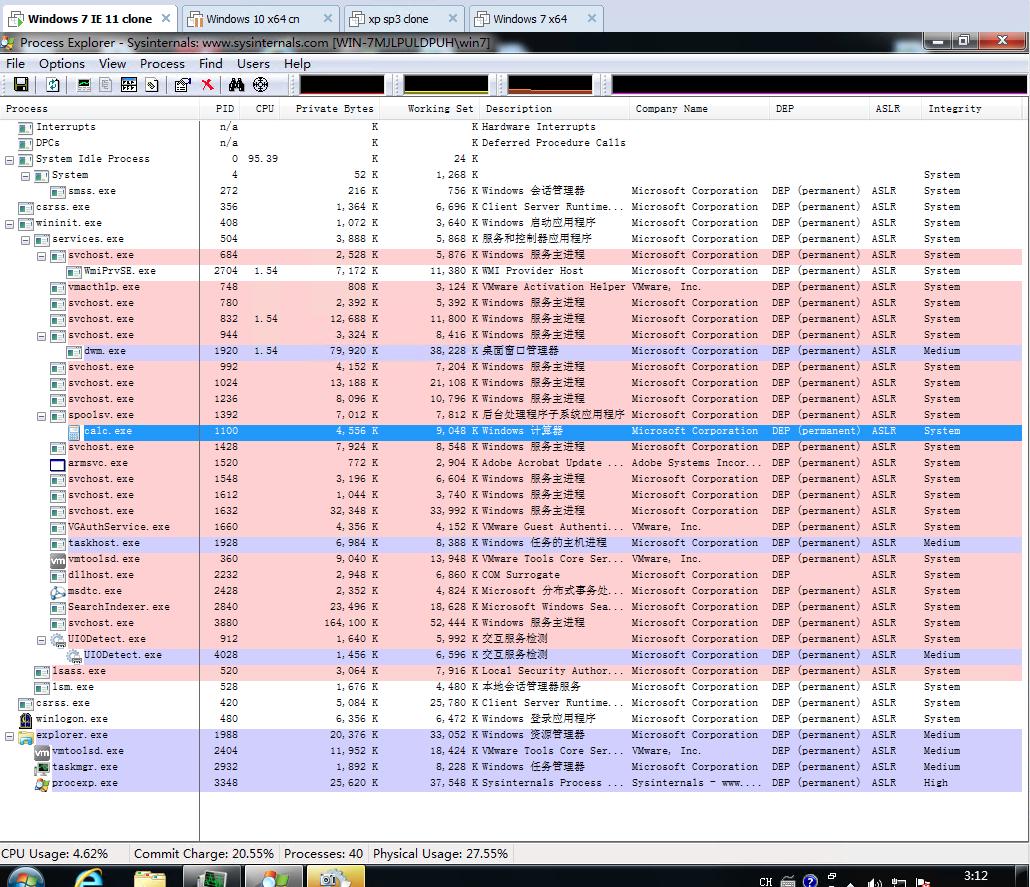Click the View DLLs or Handles toolbar icon
This screenshot has height=887, width=1030.
pos(152,85)
